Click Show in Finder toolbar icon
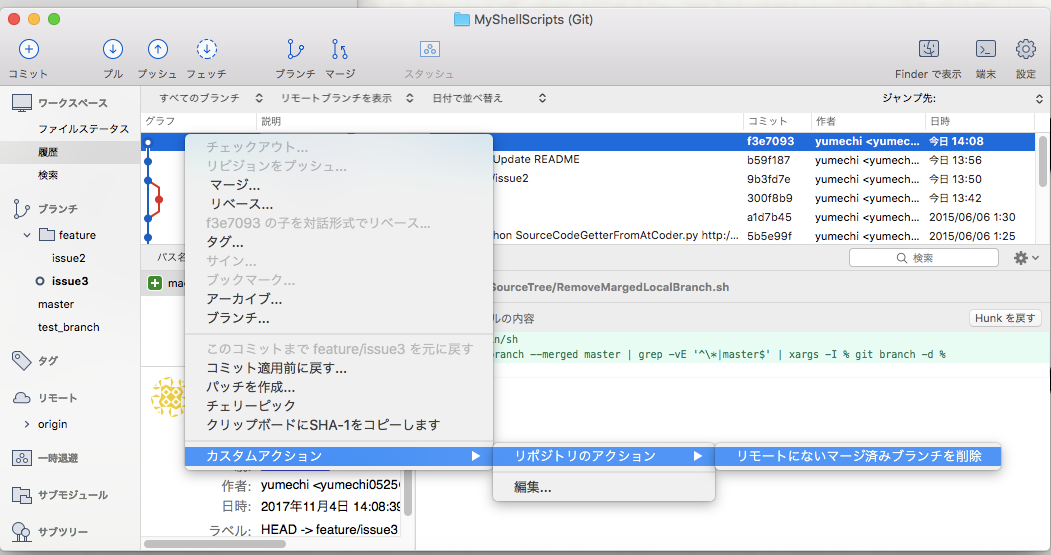Viewport: 1051px width, 555px height. (x=928, y=50)
